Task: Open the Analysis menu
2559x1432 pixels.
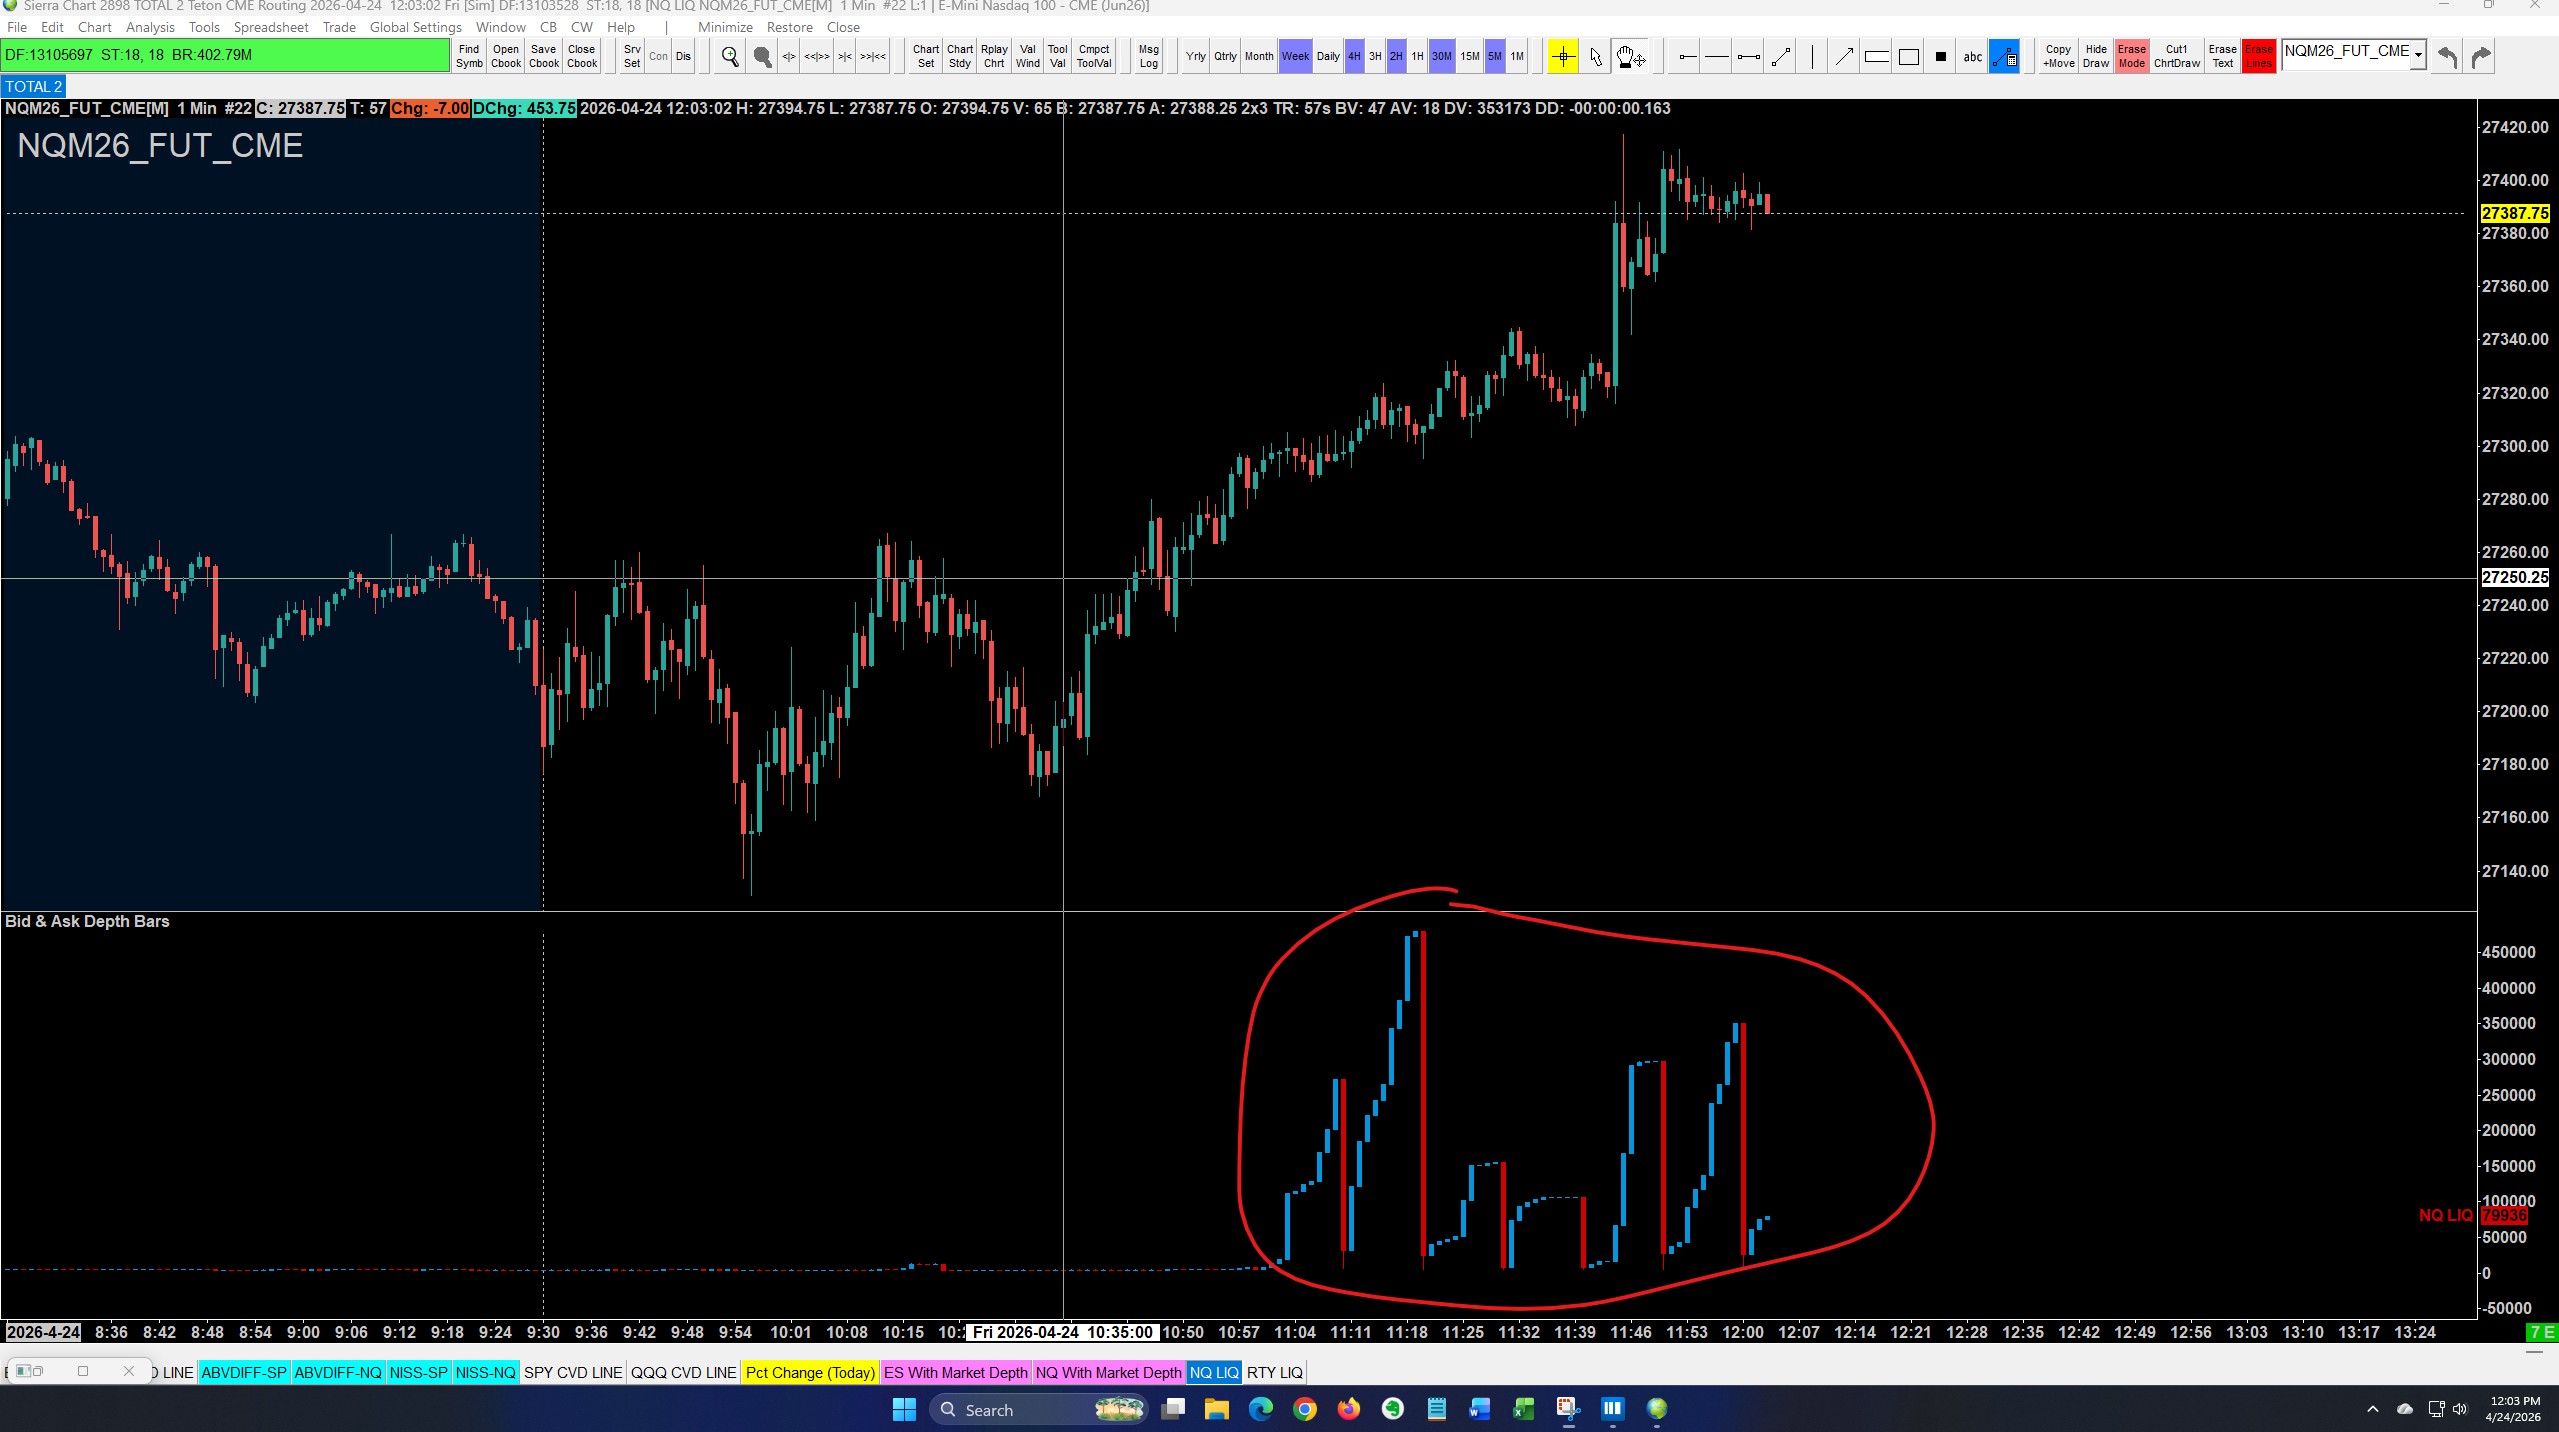Action: pyautogui.click(x=150, y=27)
